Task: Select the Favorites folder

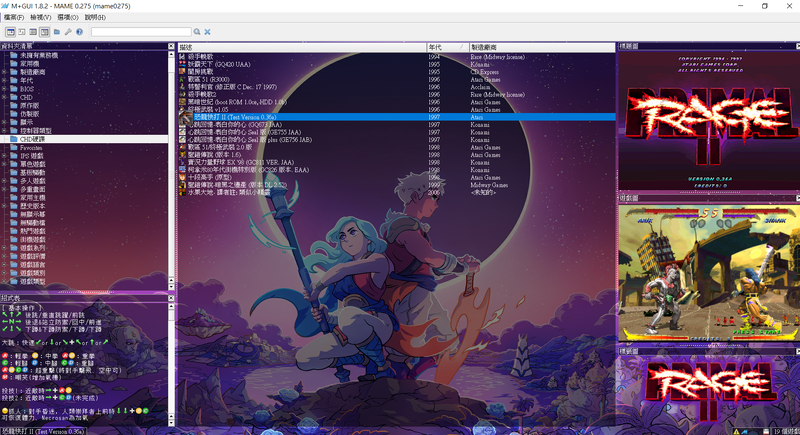Action: [x=31, y=147]
